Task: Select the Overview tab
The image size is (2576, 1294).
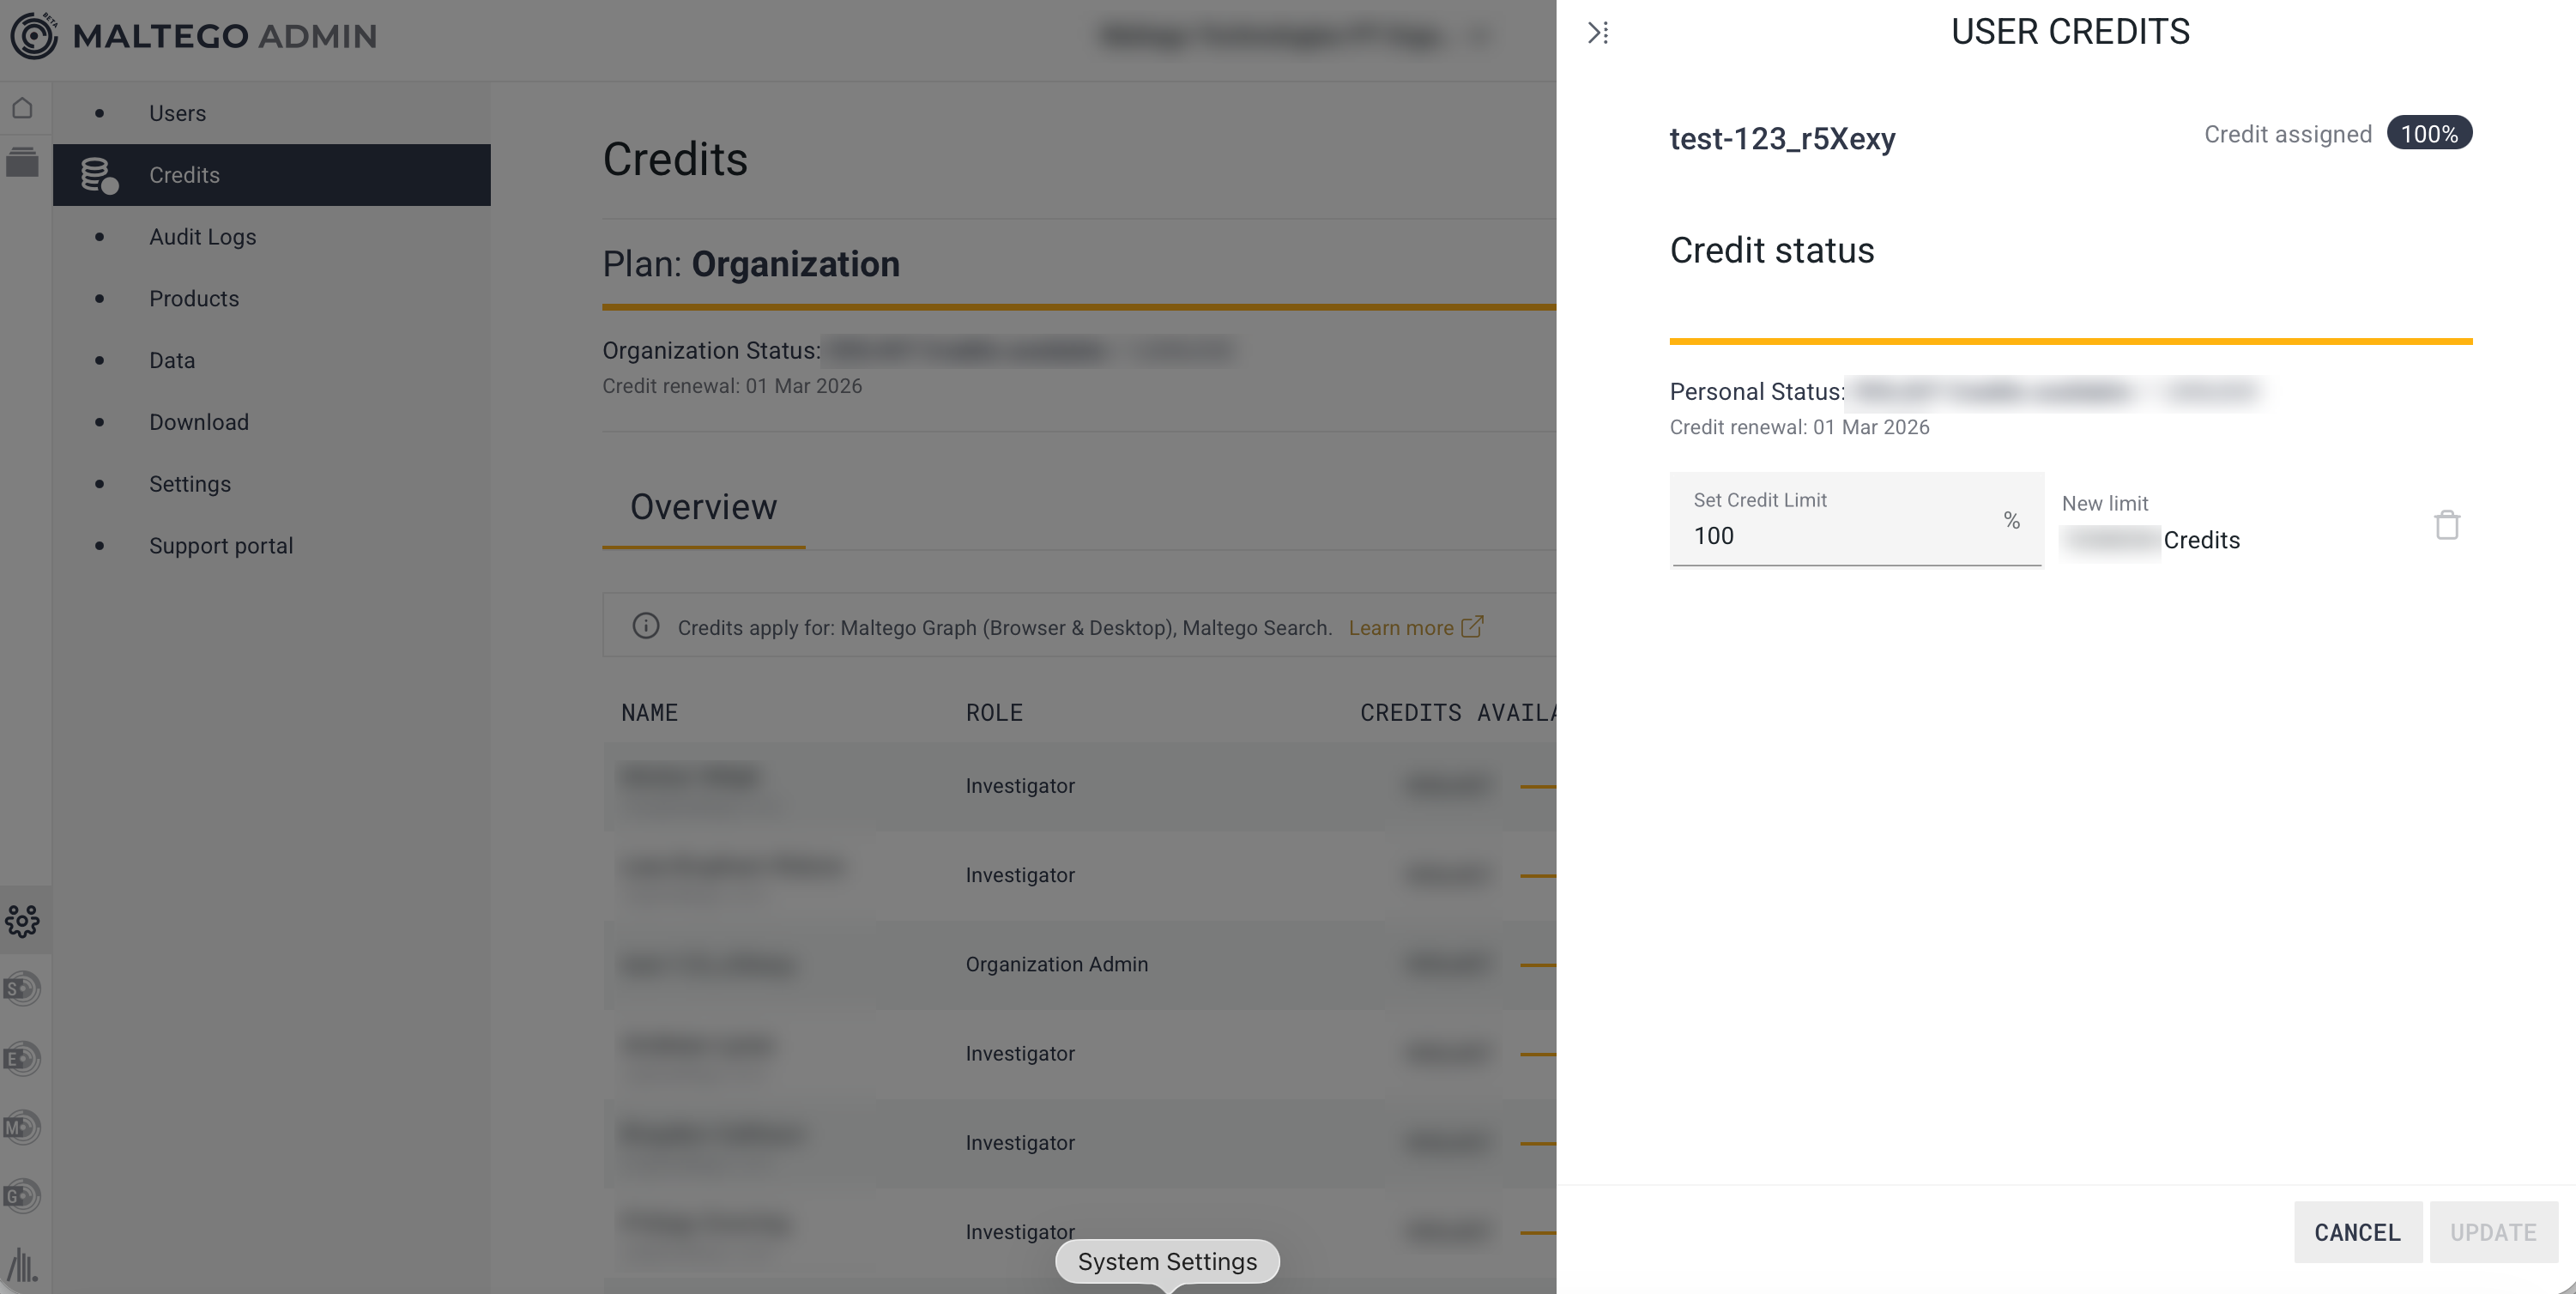Action: [x=703, y=507]
